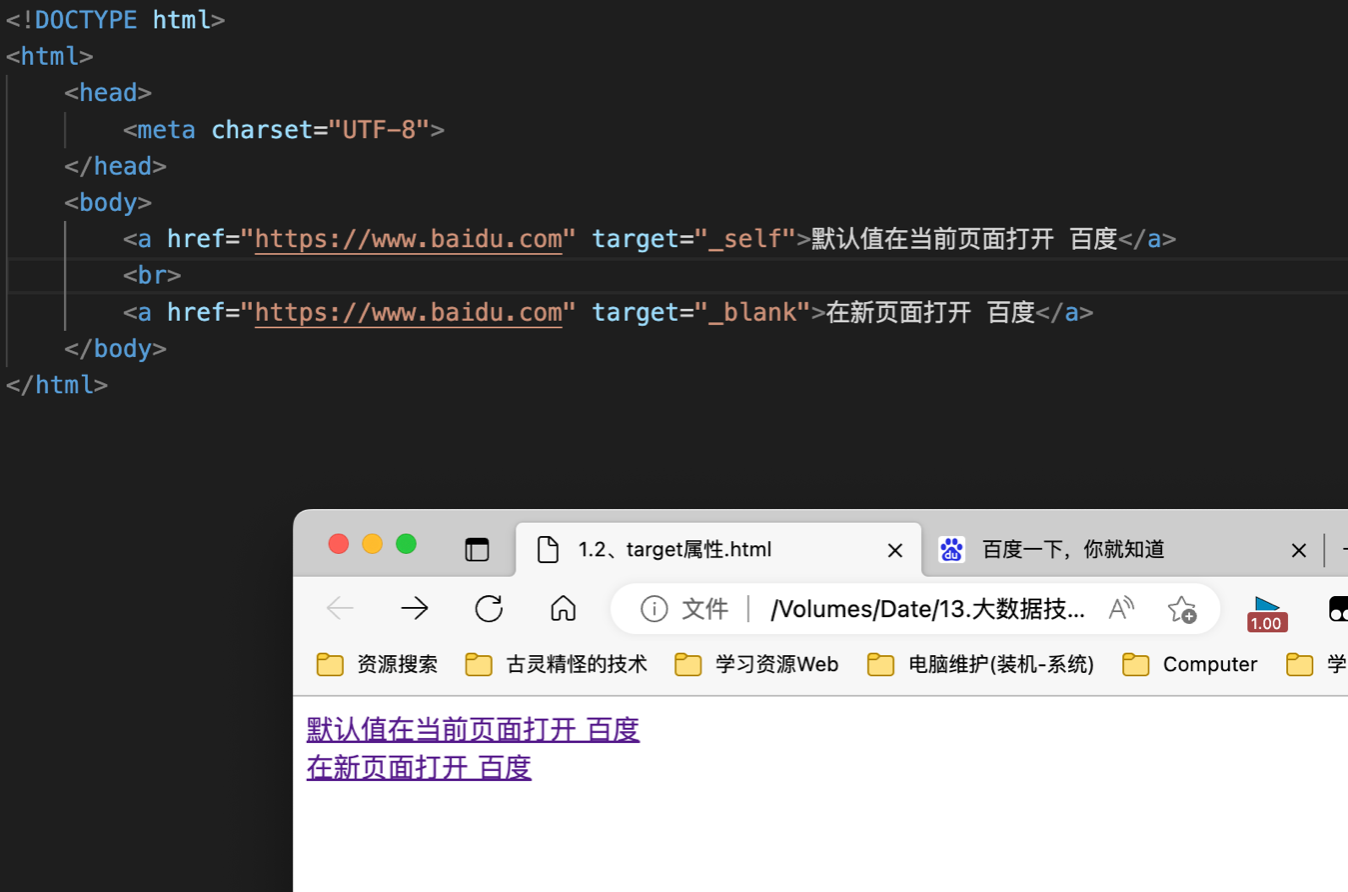Viewport: 1348px width, 892px height.
Task: Click the site info icon in address bar
Action: pos(654,609)
